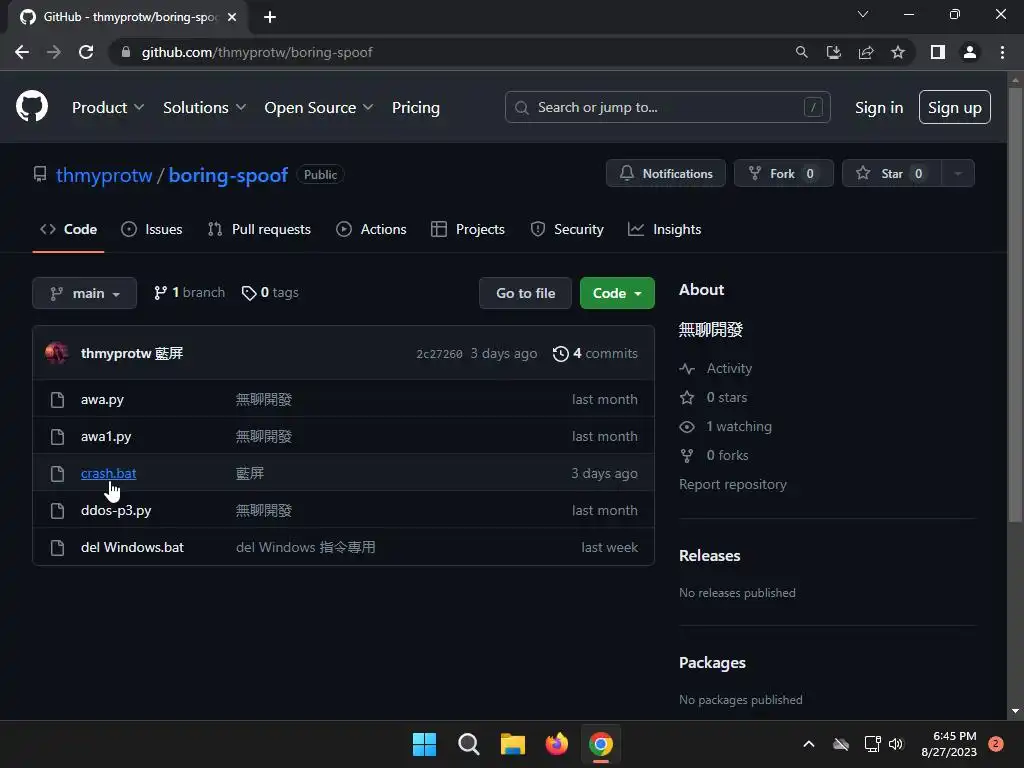Open Windows Start menu
The height and width of the screenshot is (768, 1024).
(424, 744)
